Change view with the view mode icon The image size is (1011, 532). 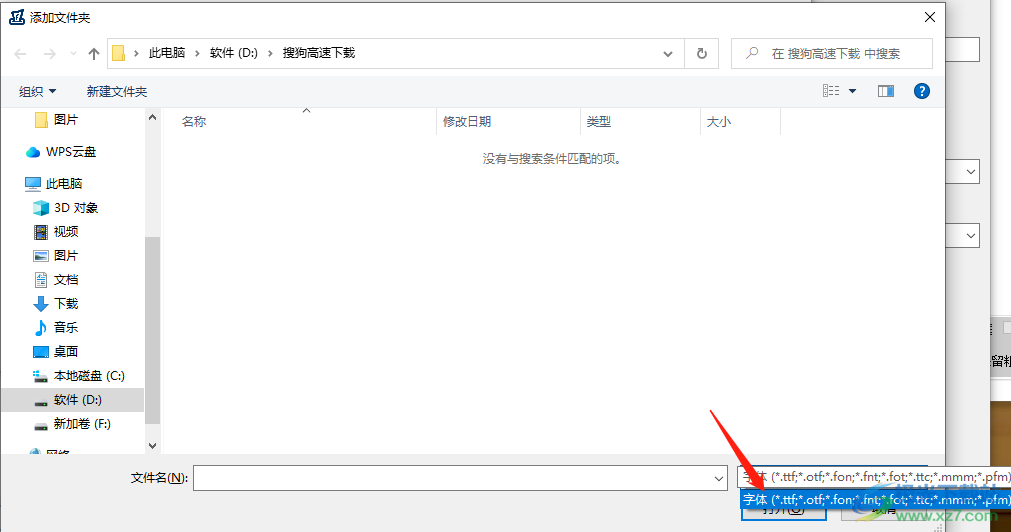(x=831, y=91)
